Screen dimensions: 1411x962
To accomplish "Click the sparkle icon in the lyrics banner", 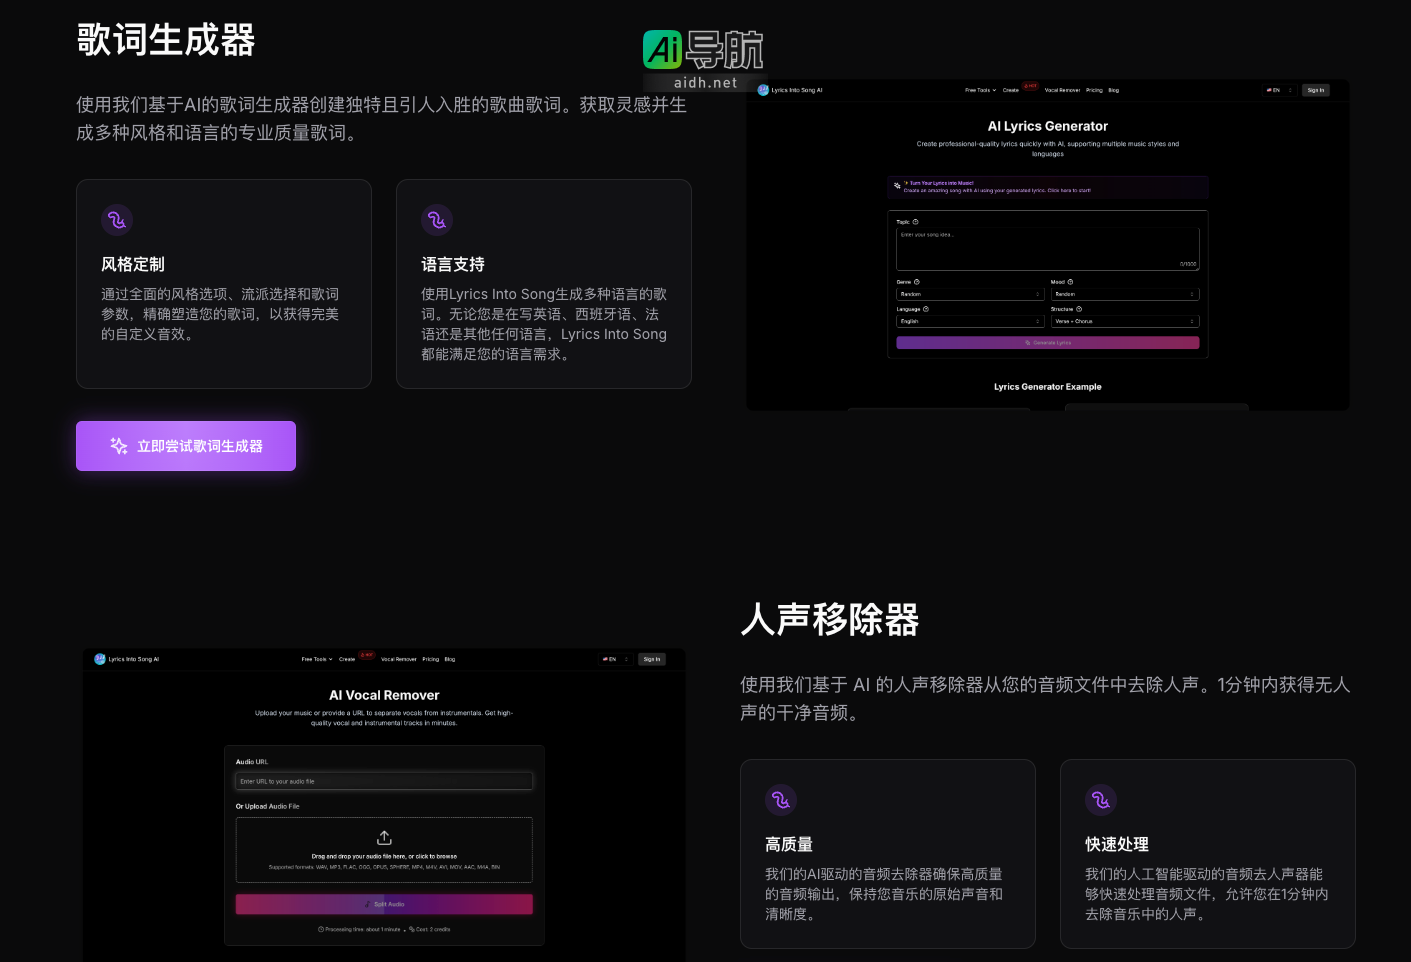I will coord(899,183).
